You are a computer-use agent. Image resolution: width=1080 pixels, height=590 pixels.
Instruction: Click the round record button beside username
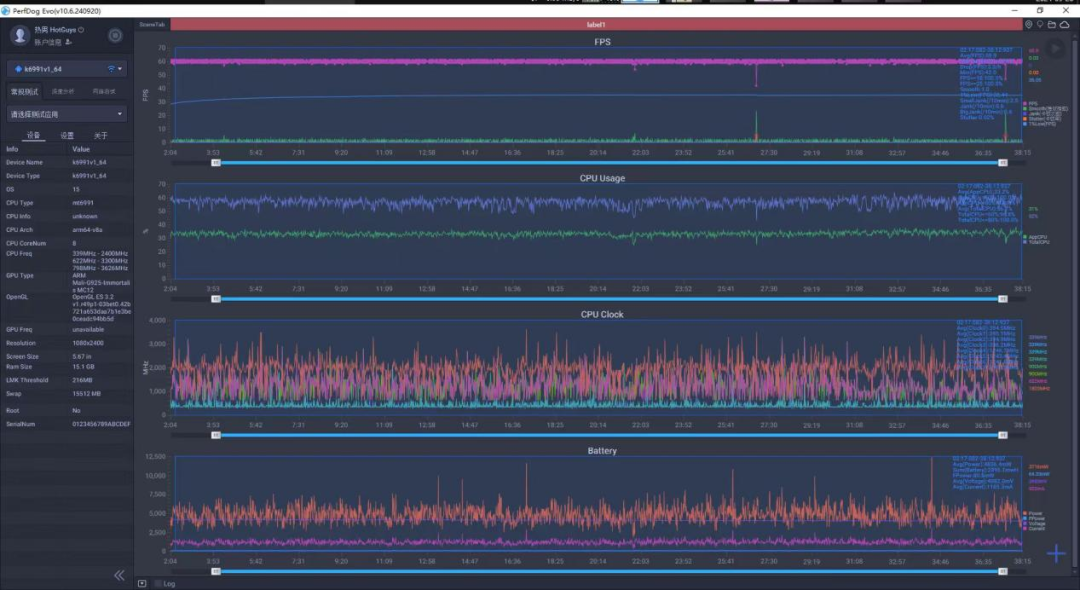click(x=115, y=36)
